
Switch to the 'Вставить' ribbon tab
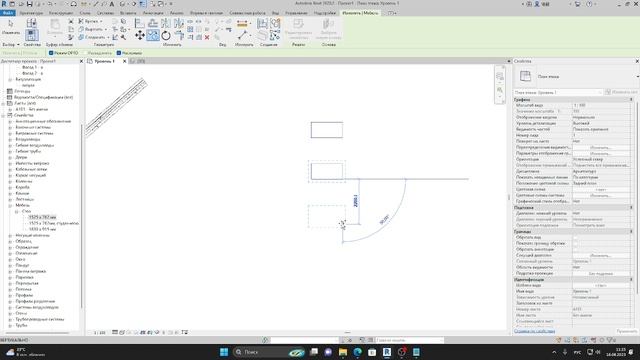pyautogui.click(x=128, y=13)
